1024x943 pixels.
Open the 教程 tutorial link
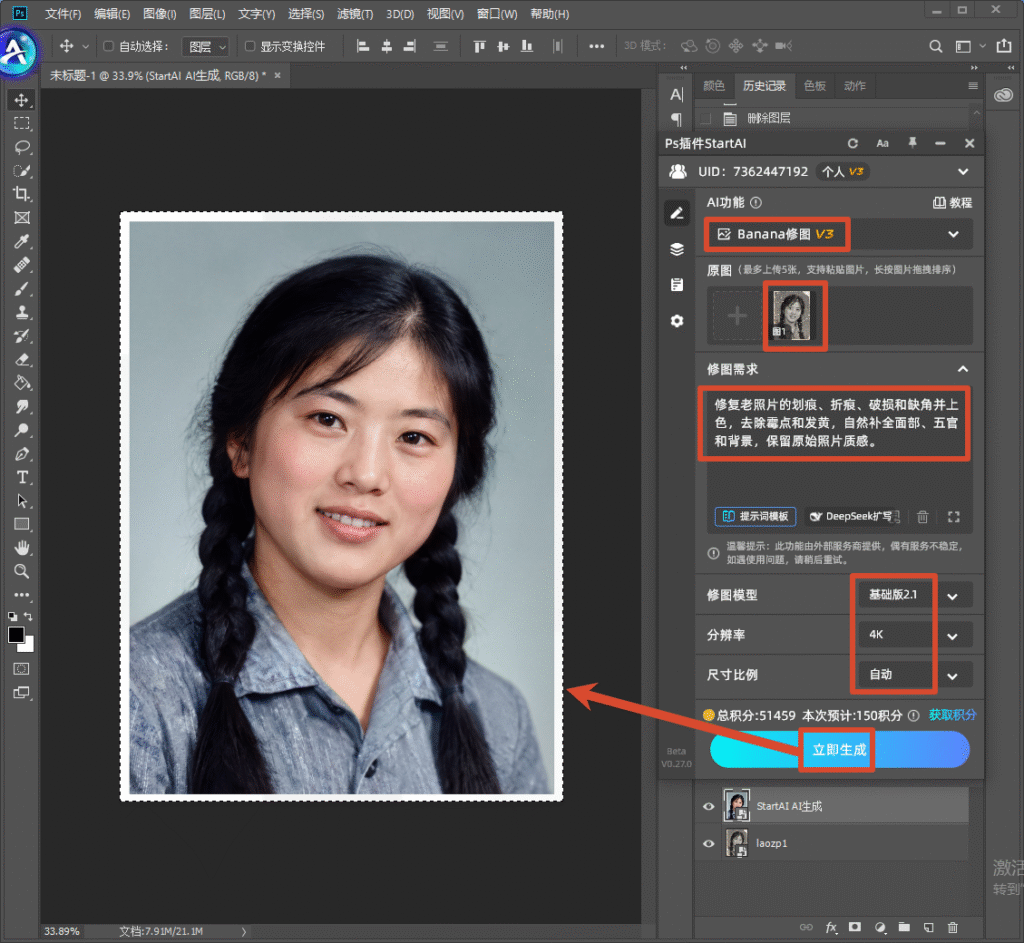pyautogui.click(x=952, y=203)
